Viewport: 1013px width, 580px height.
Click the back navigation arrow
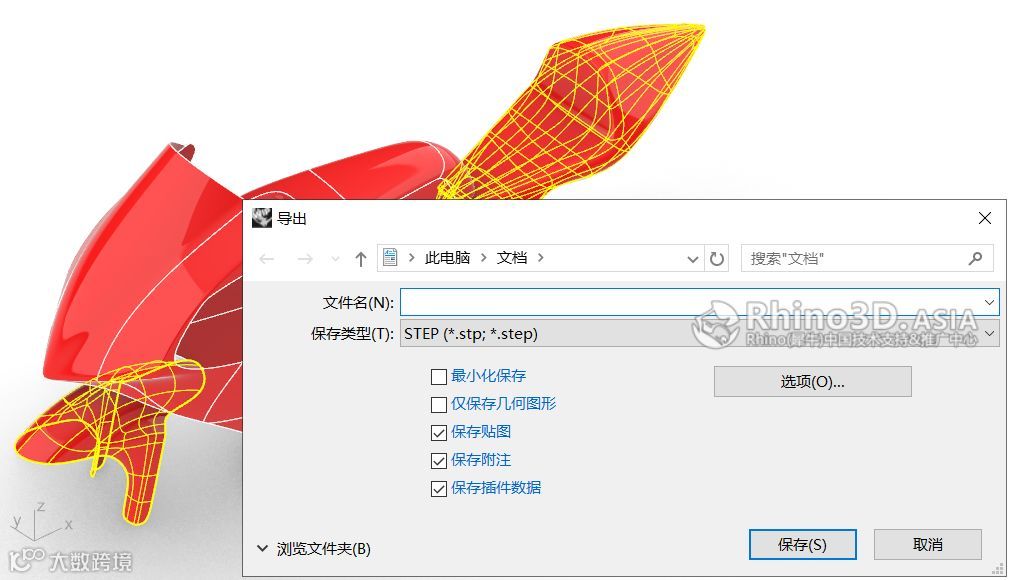coord(267,259)
